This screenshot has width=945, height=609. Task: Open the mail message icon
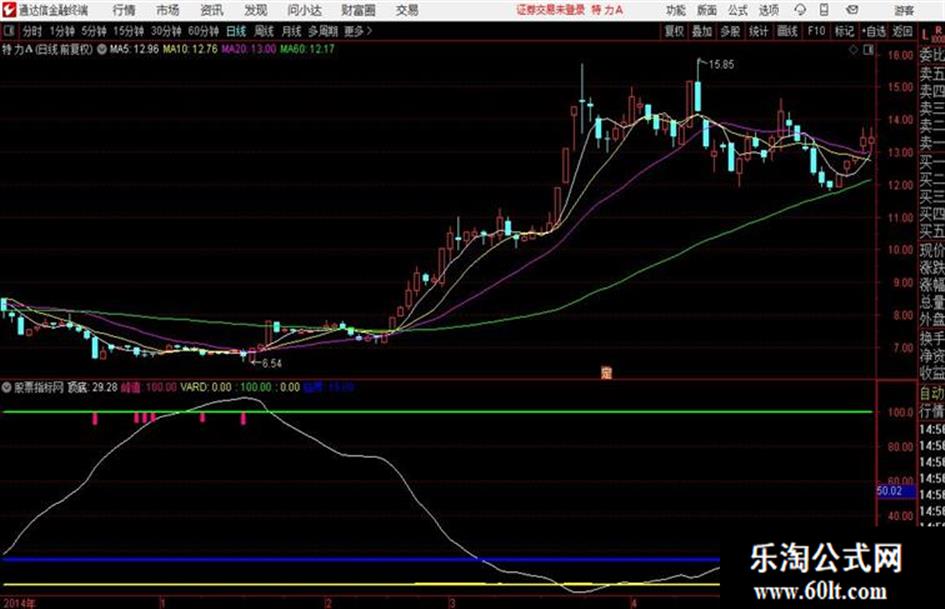(x=852, y=10)
